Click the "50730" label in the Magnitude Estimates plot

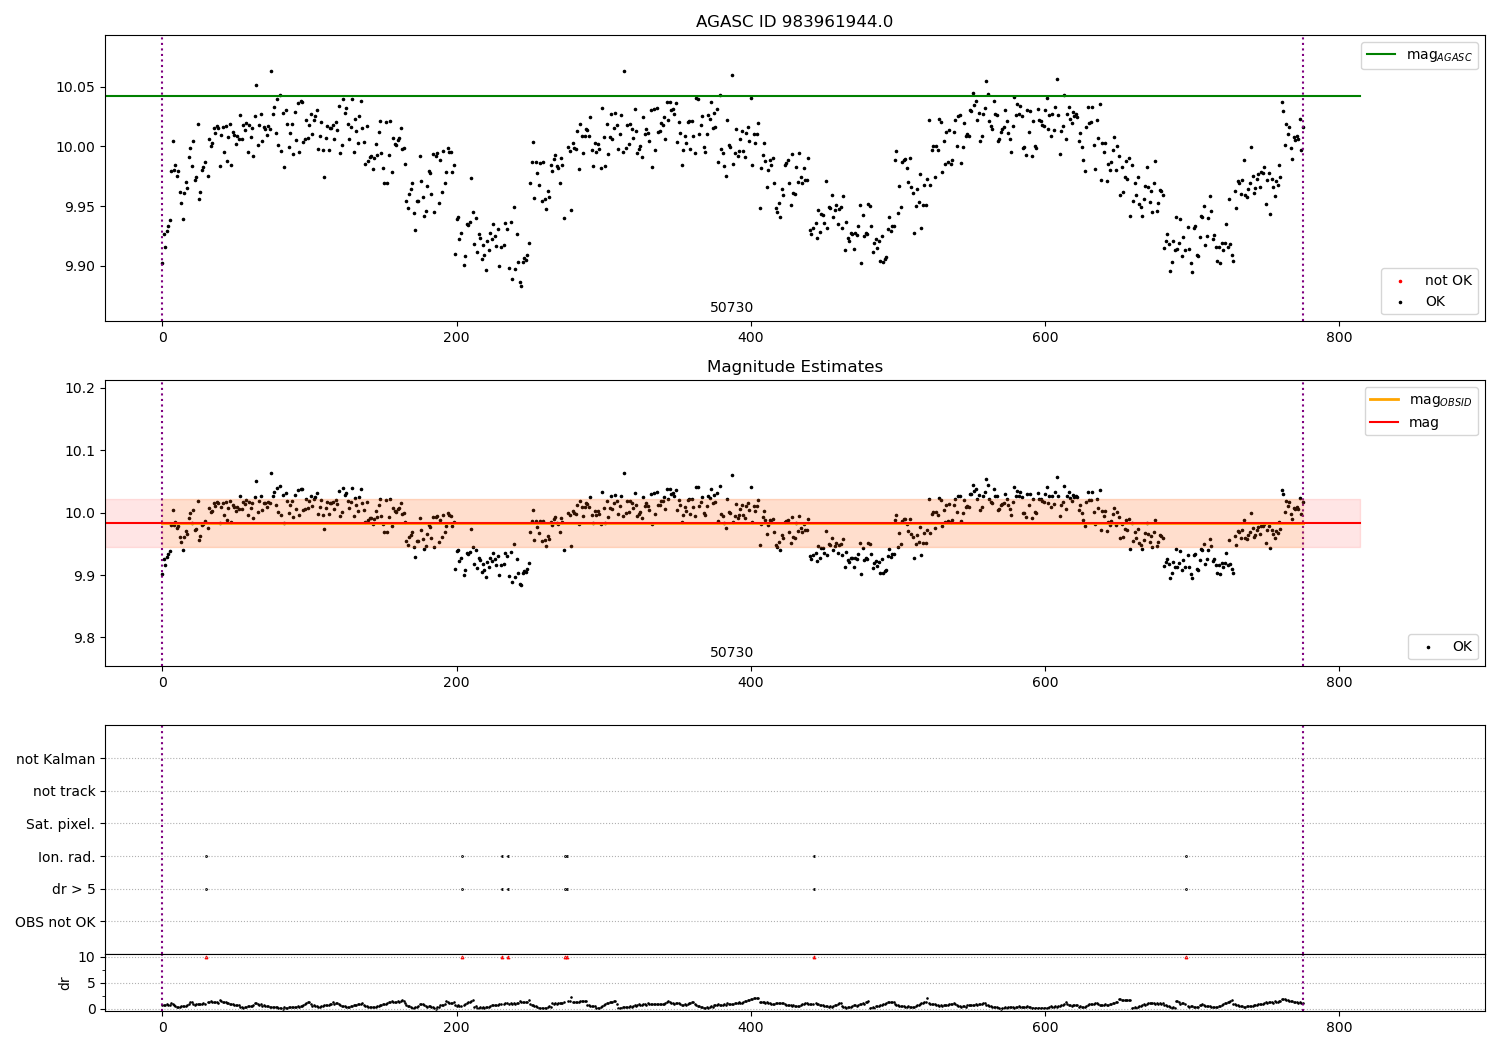(x=731, y=653)
